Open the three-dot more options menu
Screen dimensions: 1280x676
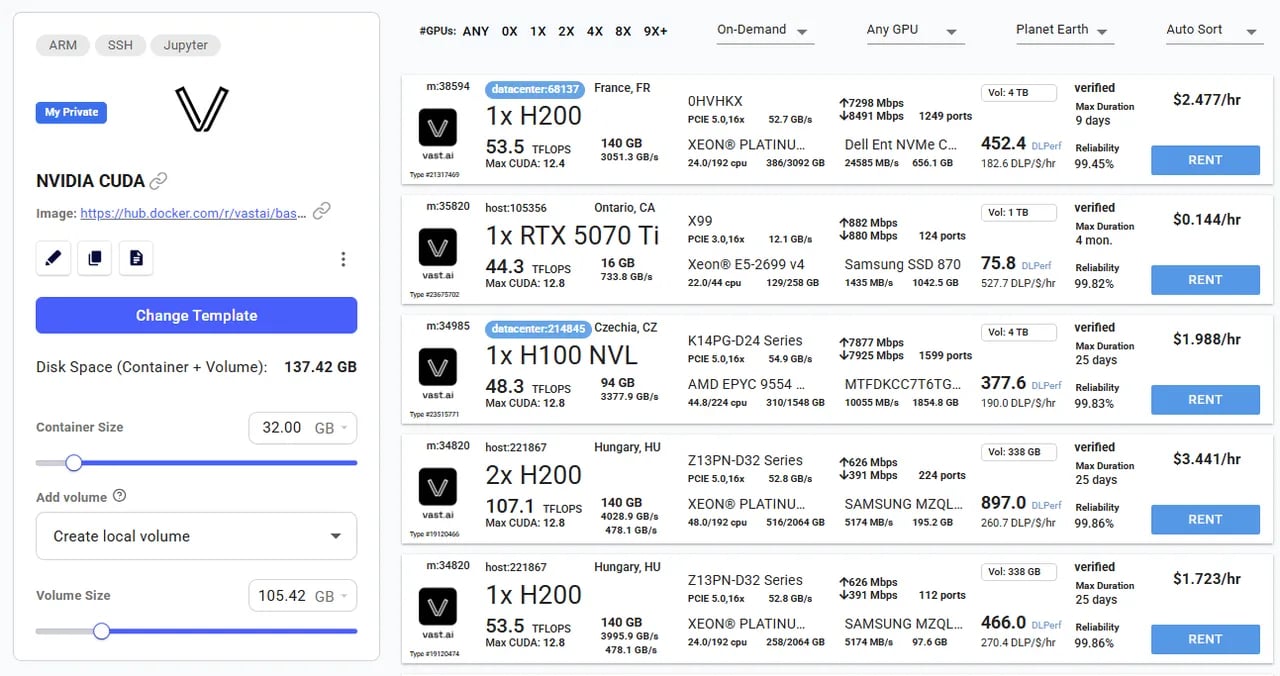(343, 259)
